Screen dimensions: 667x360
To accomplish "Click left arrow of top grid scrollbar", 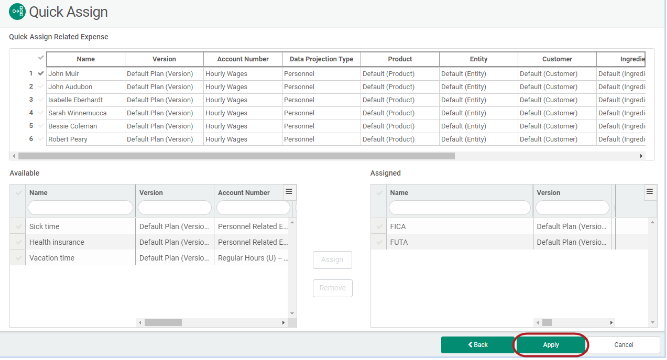I will 14,156.
